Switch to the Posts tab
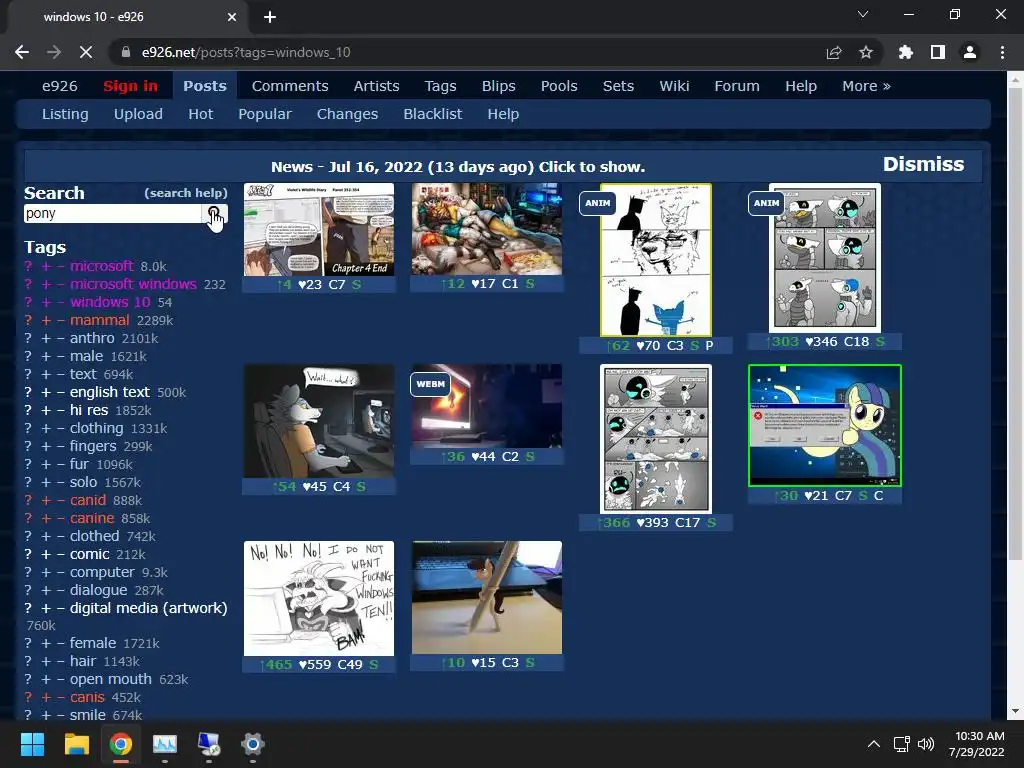Viewport: 1024px width, 768px height. tap(204, 86)
